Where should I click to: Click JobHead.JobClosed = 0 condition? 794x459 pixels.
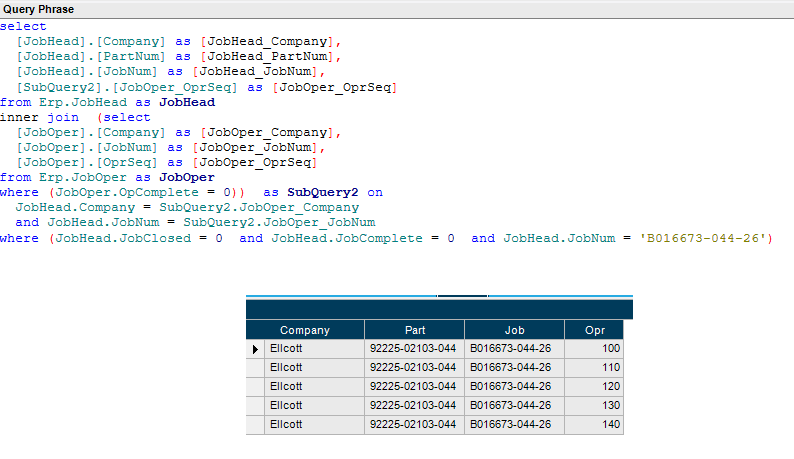click(x=139, y=238)
